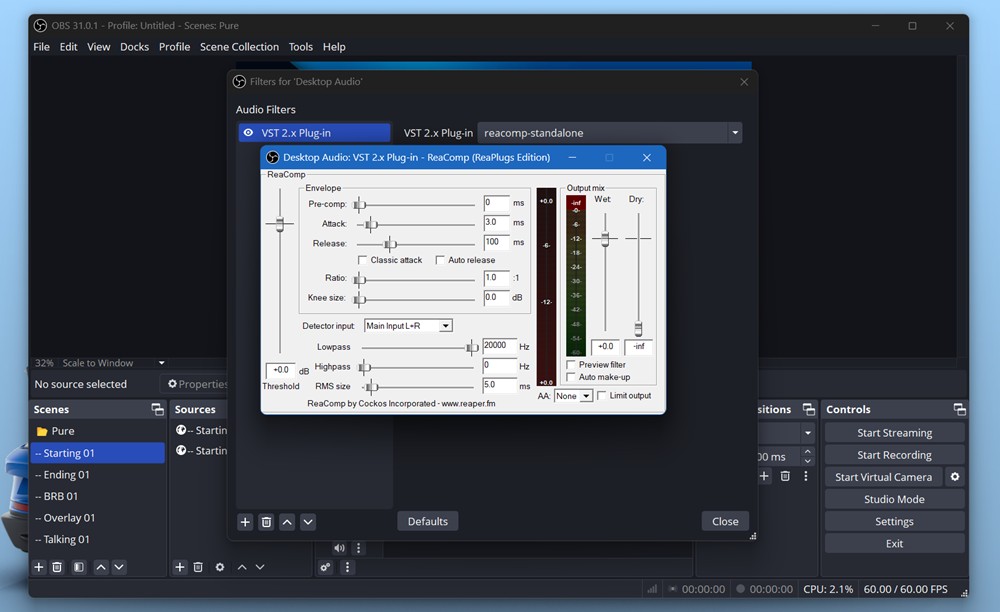Click the eye icon on VST 2.x Plug-in filter
Image resolution: width=1000 pixels, height=612 pixels.
tap(247, 131)
